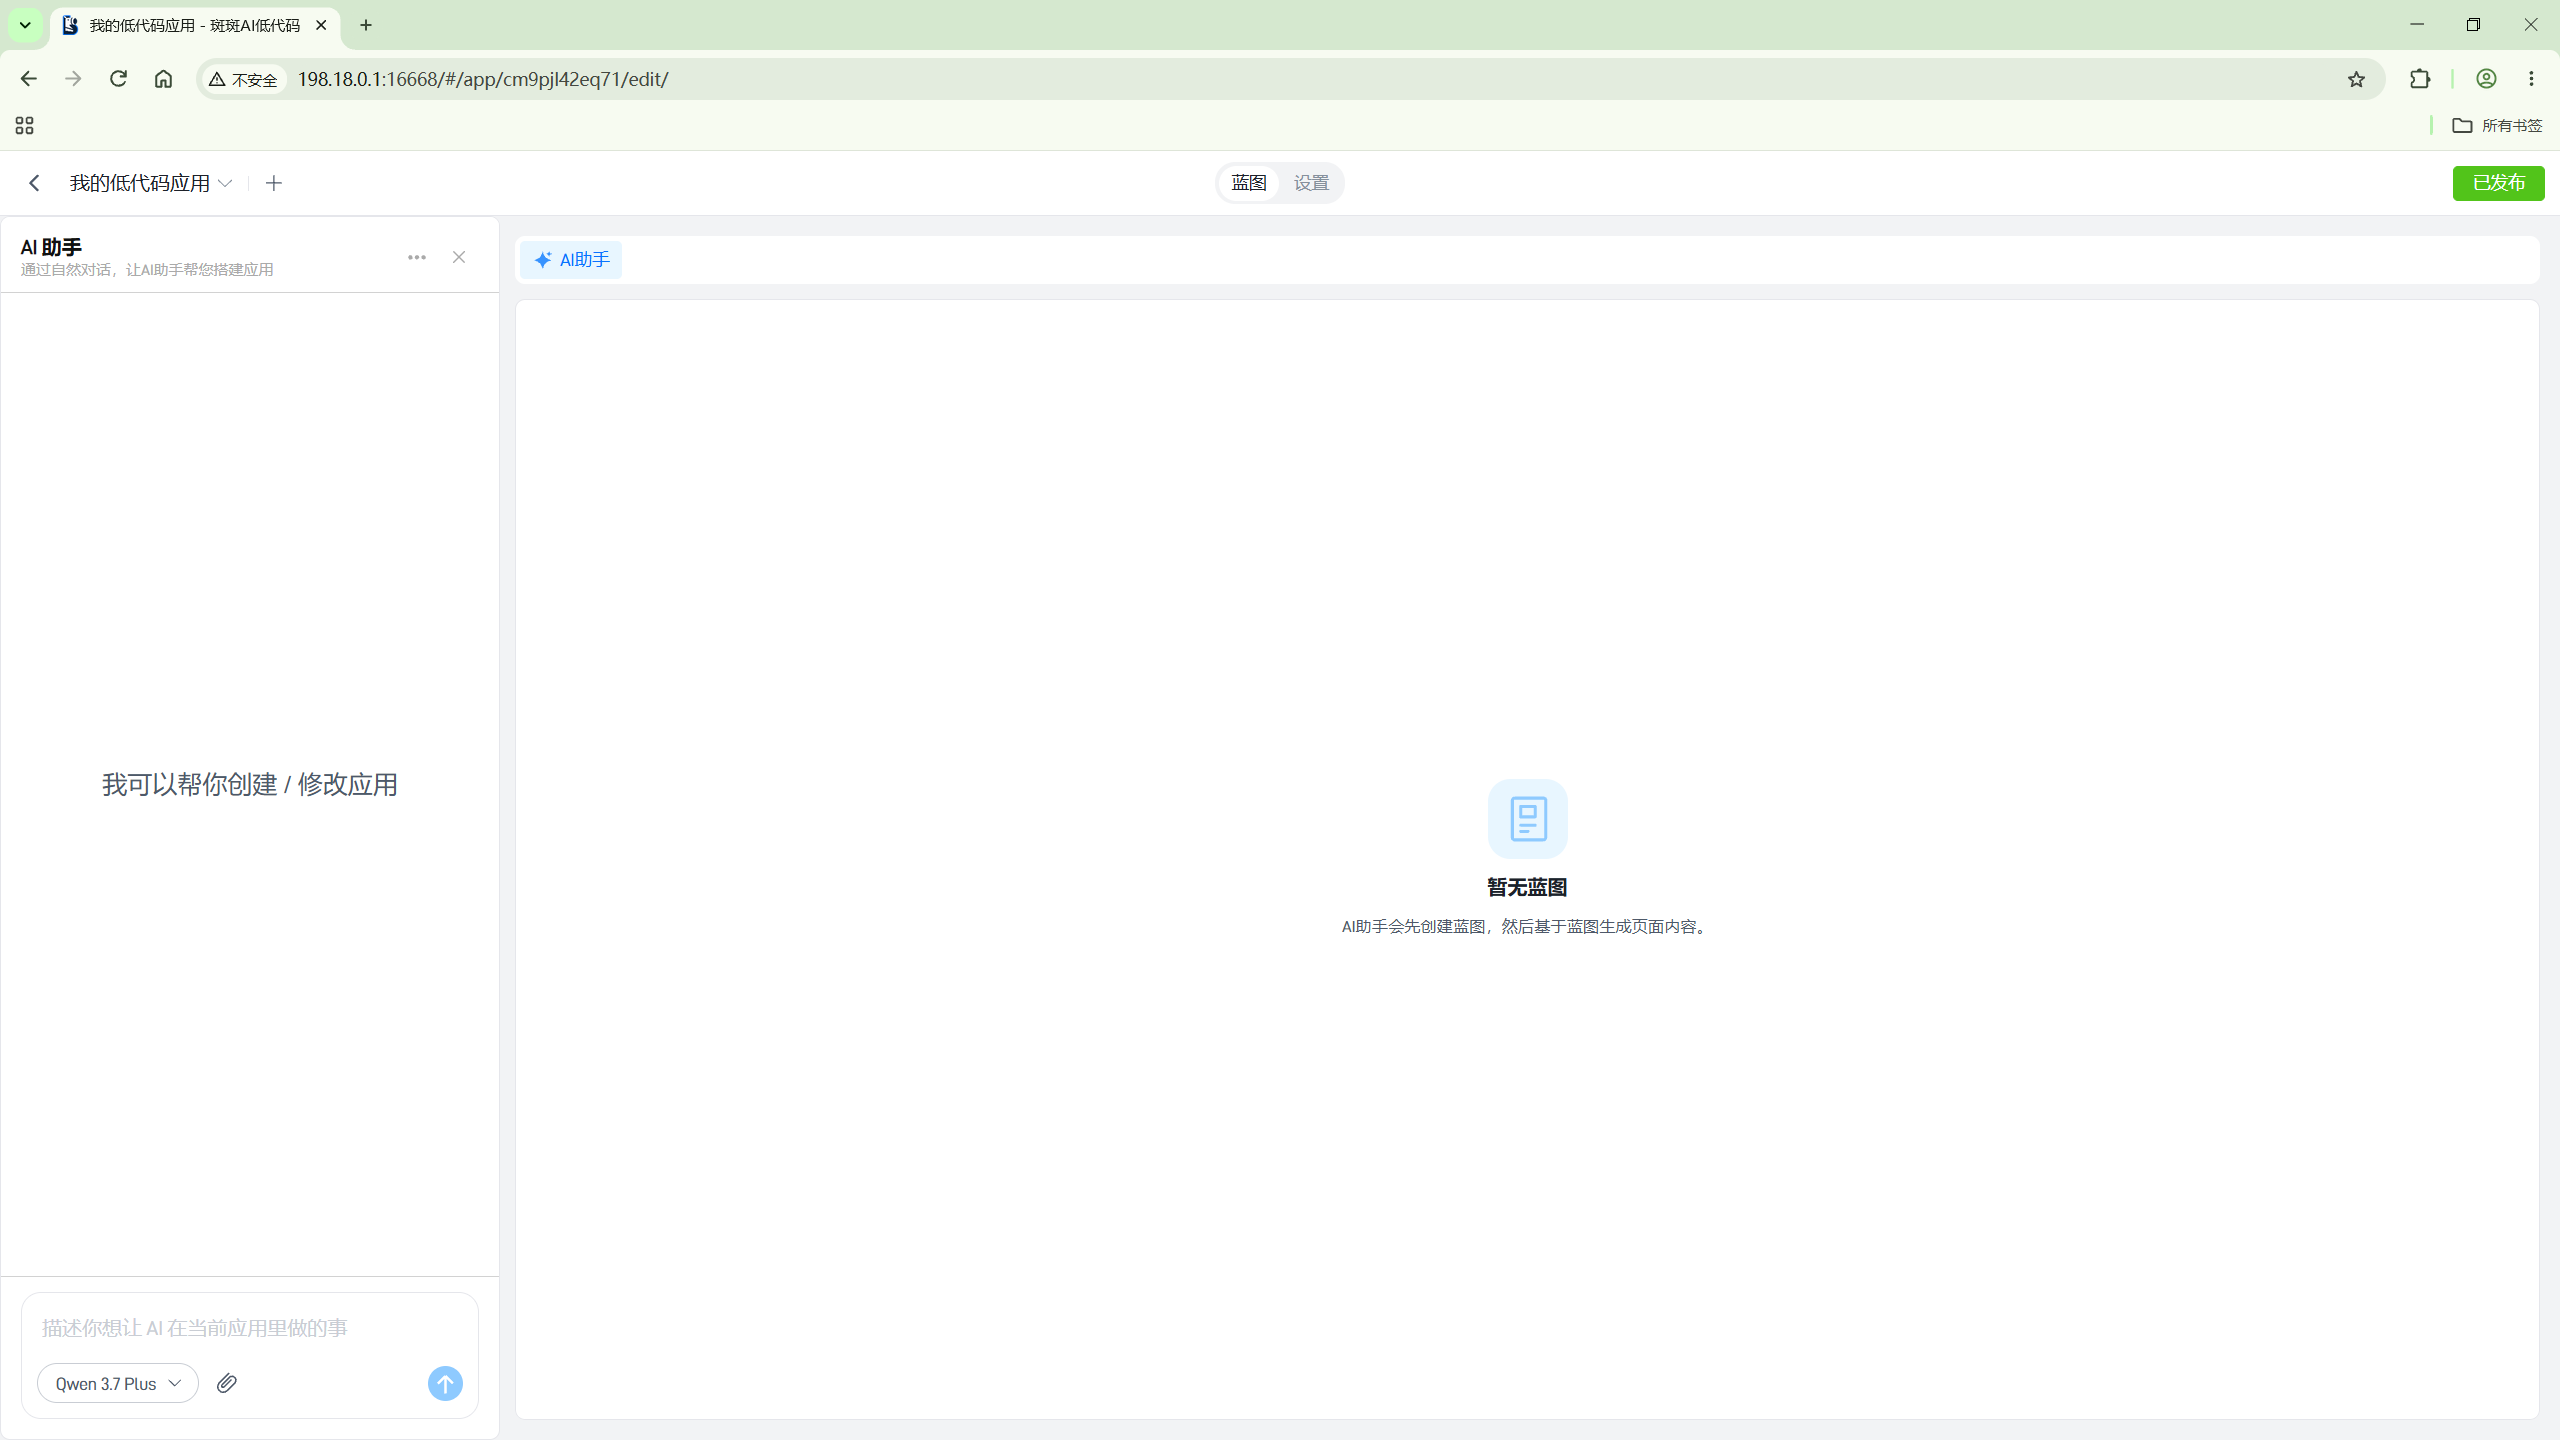This screenshot has height=1440, width=2560.
Task: Open a new browser tab
Action: pos(366,25)
